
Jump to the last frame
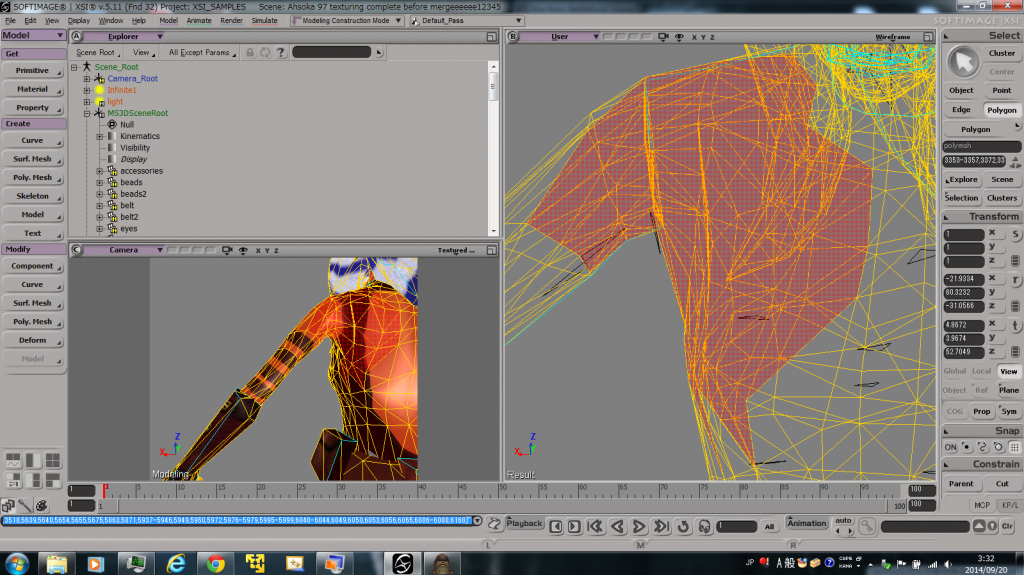[661, 526]
